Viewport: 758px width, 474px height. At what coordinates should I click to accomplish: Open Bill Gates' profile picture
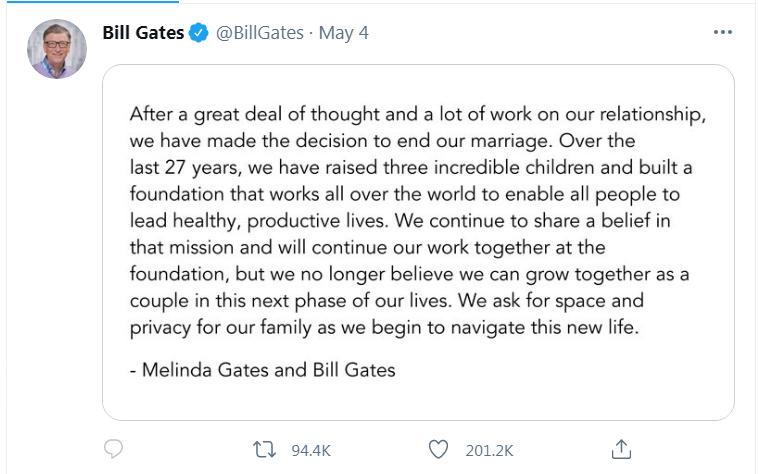56,49
